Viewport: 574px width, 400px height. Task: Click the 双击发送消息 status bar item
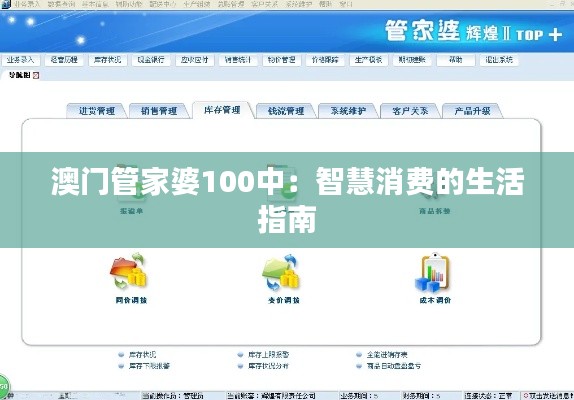pos(548,396)
